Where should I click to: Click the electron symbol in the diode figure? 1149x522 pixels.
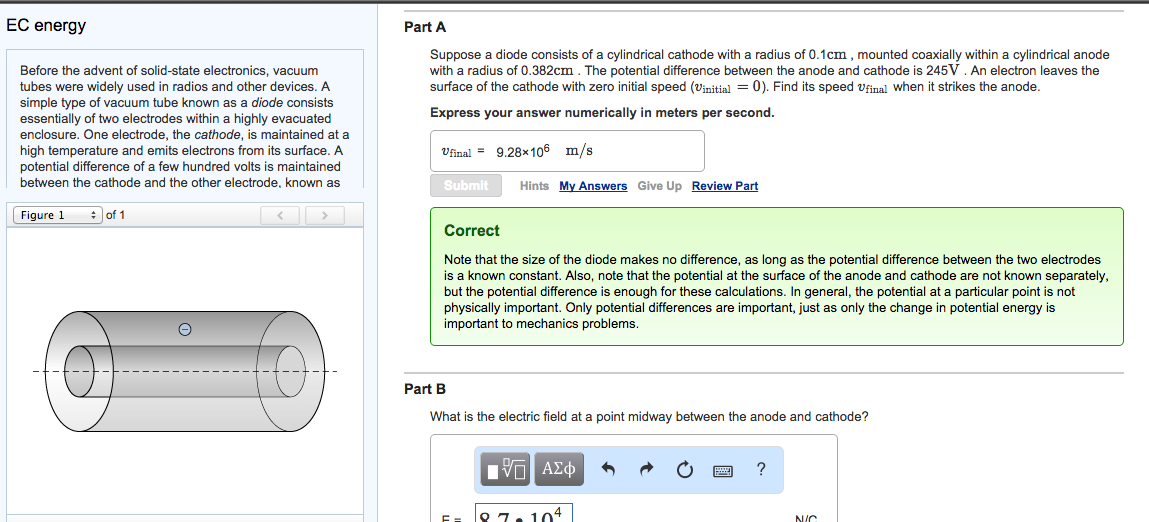click(x=183, y=328)
